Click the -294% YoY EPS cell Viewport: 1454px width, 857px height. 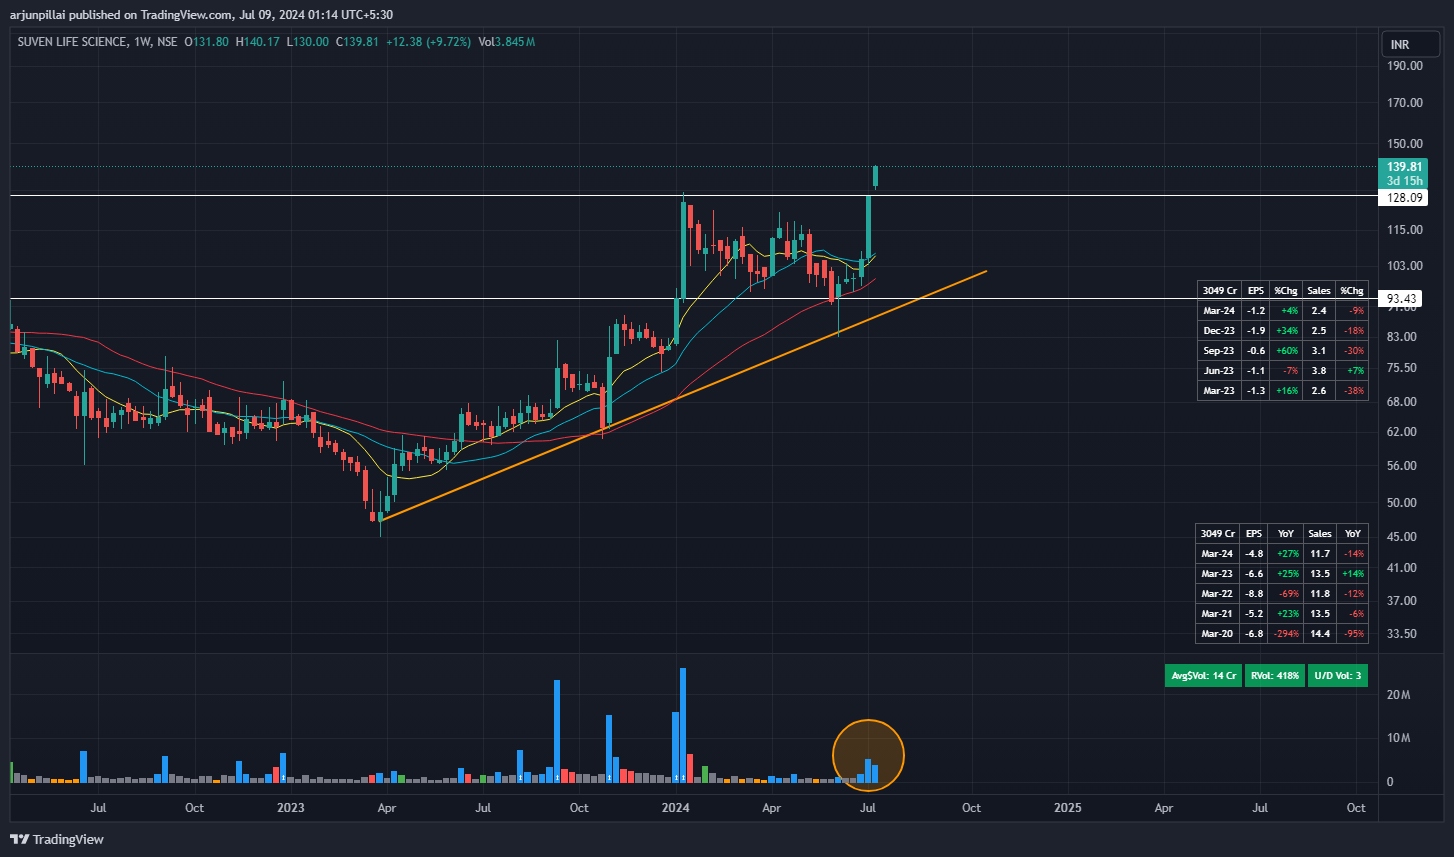1286,633
